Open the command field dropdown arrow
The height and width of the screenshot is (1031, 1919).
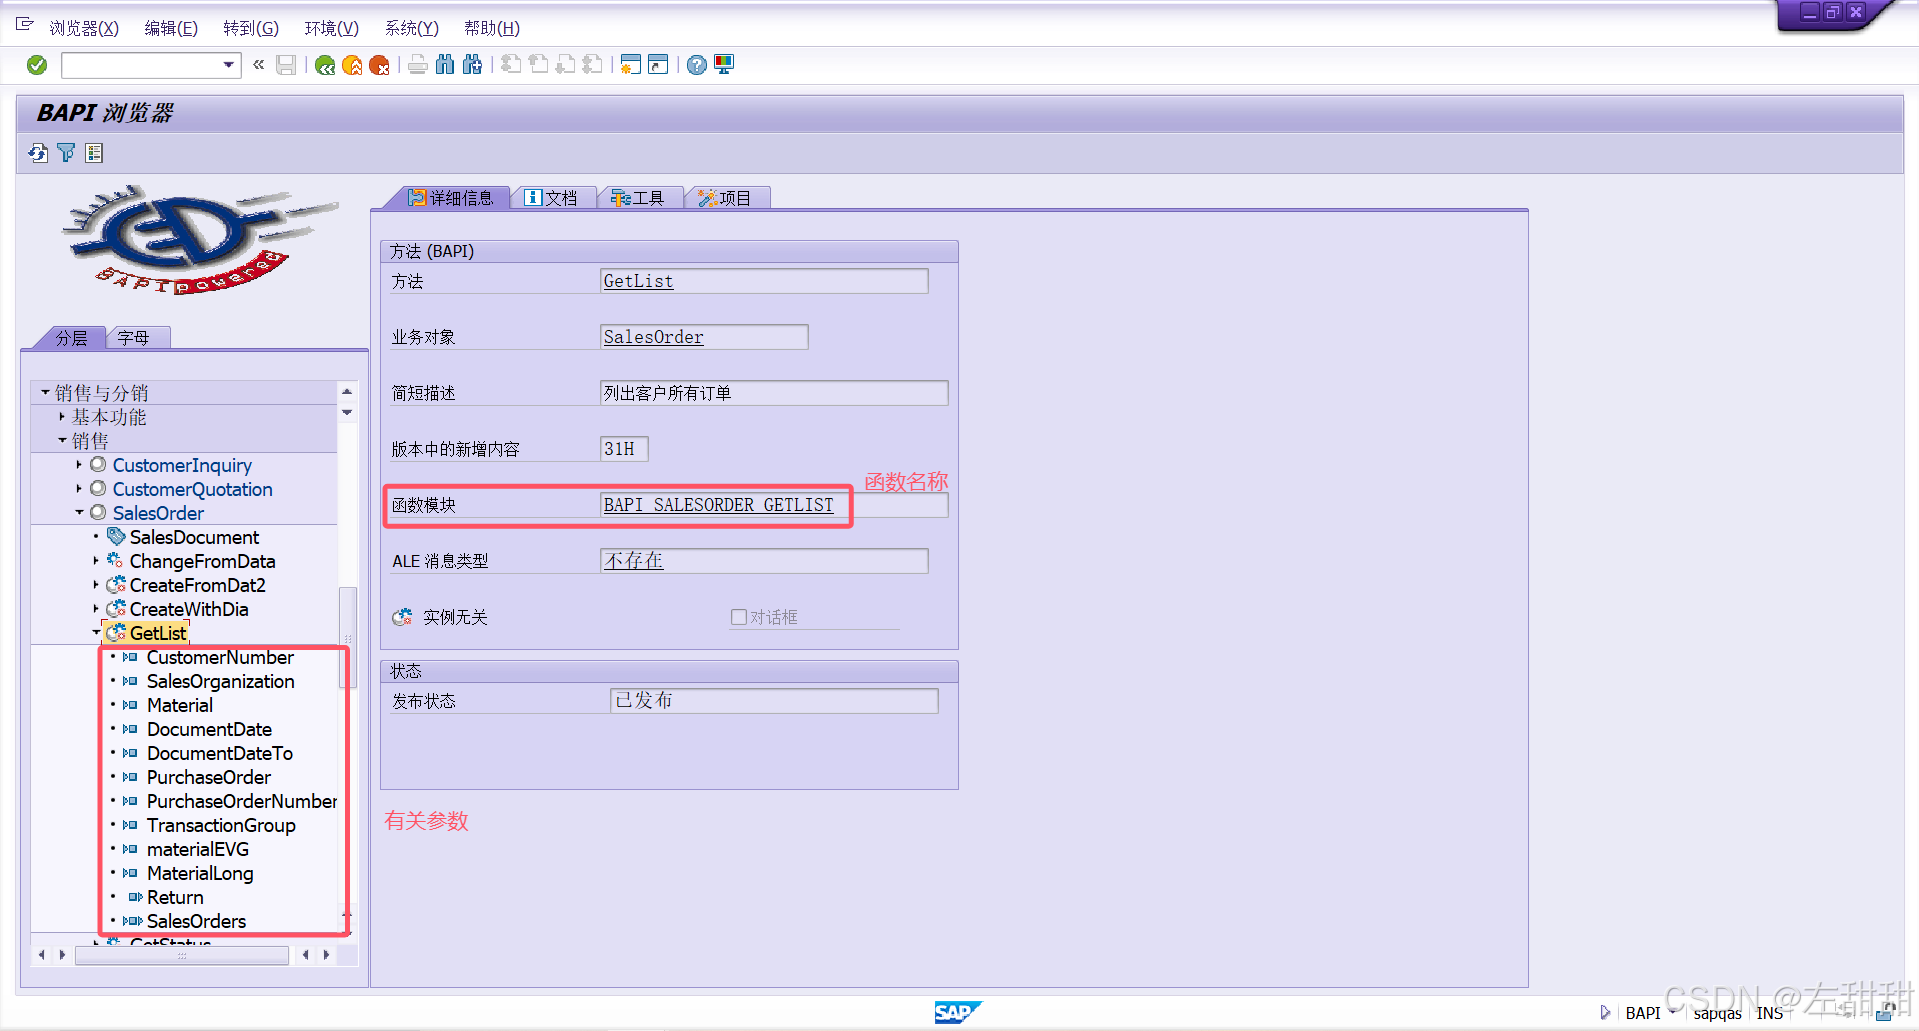point(229,65)
